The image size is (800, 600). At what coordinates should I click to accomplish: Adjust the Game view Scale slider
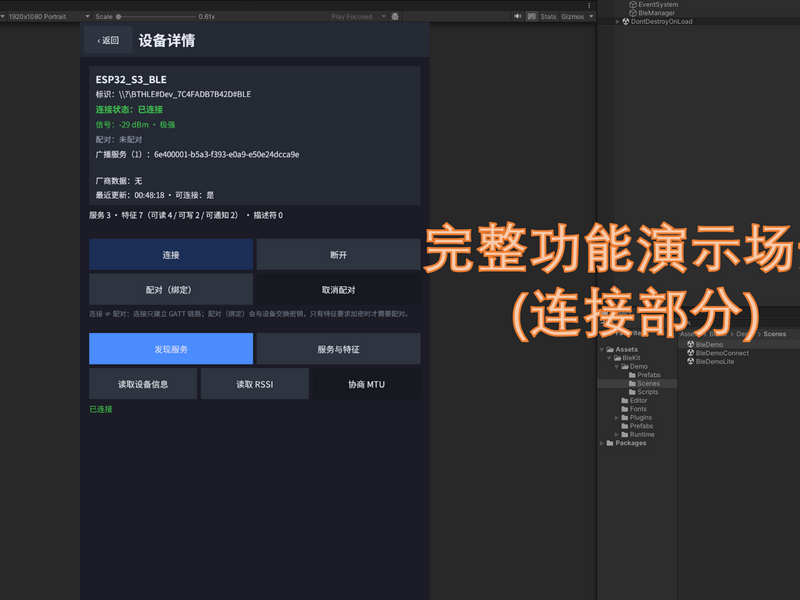coord(156,16)
